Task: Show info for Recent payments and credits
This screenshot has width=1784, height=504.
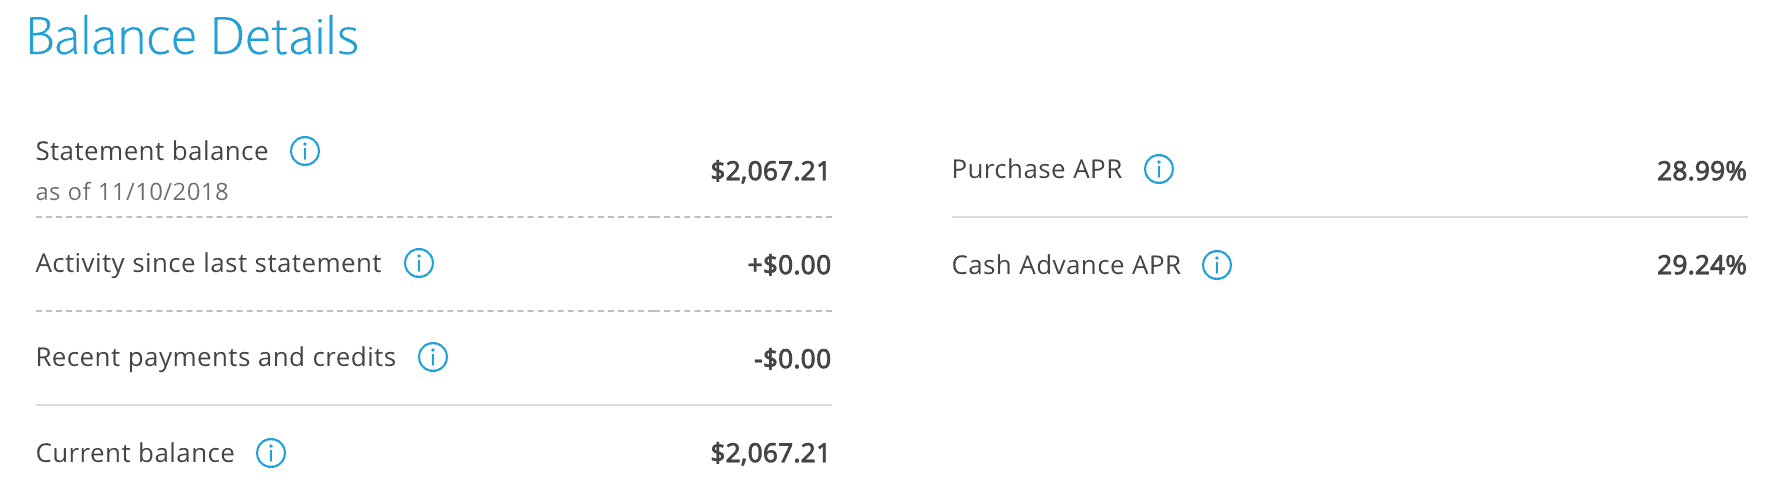Action: coord(433,357)
